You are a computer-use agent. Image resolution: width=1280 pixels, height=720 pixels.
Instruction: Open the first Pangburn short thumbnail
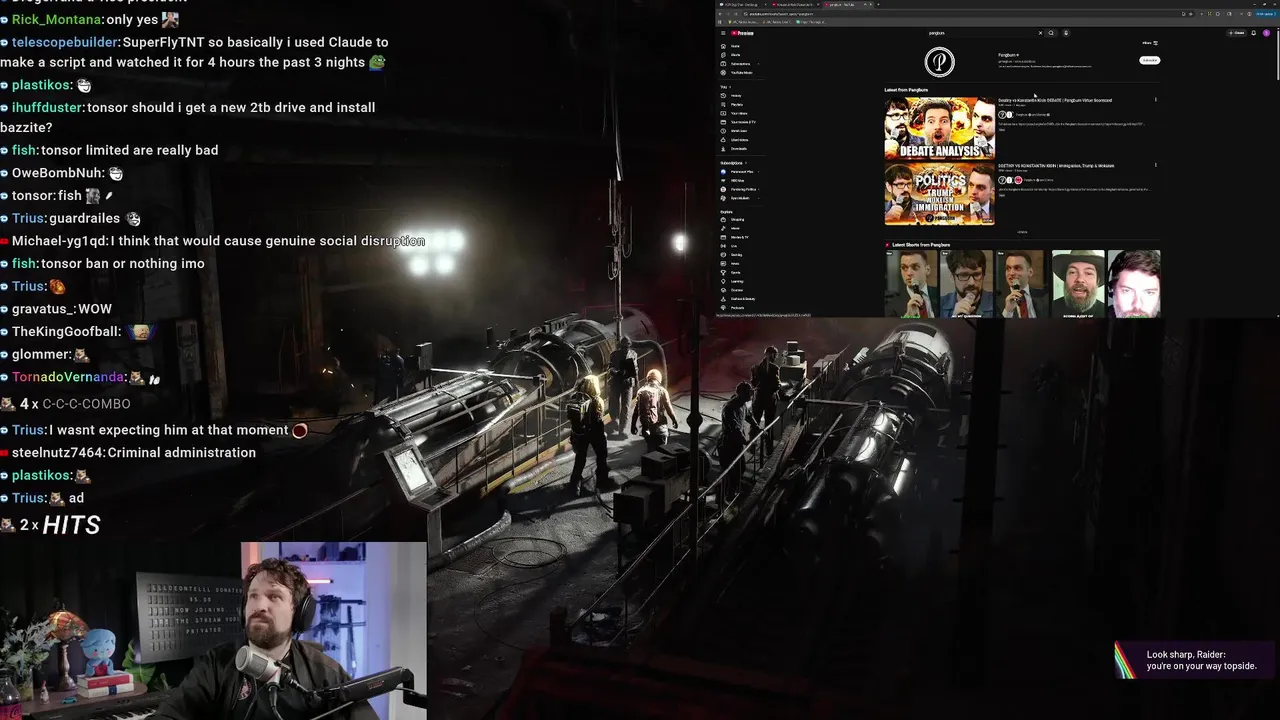[x=911, y=284]
